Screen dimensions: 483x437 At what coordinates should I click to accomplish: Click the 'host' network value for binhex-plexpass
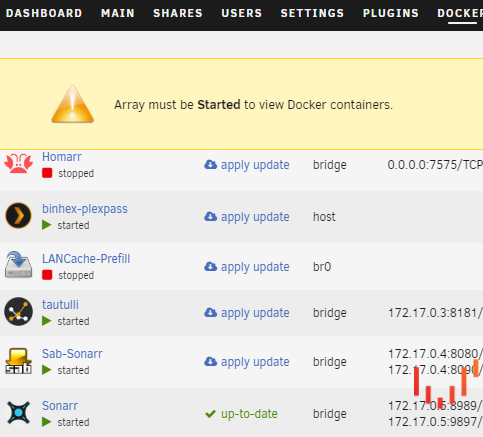pyautogui.click(x=324, y=217)
